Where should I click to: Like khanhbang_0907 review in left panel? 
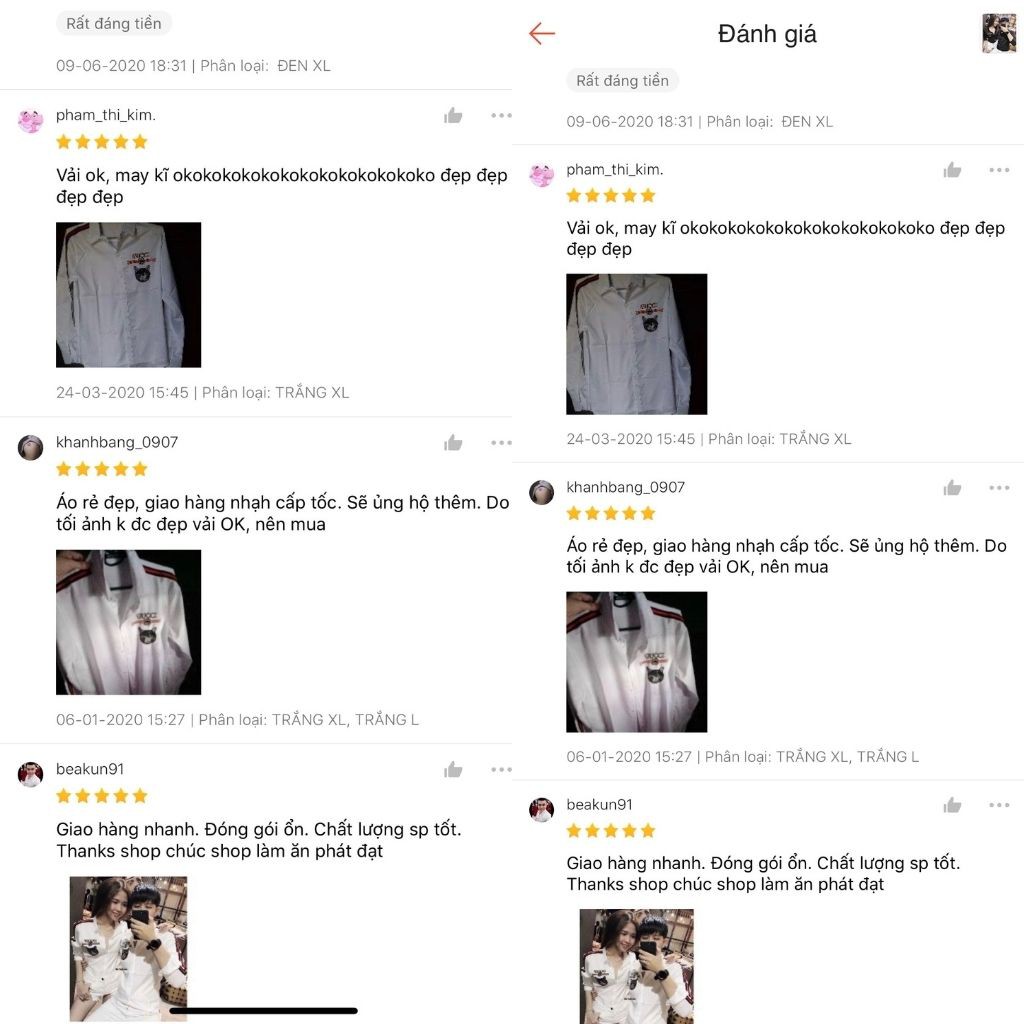[x=453, y=443]
